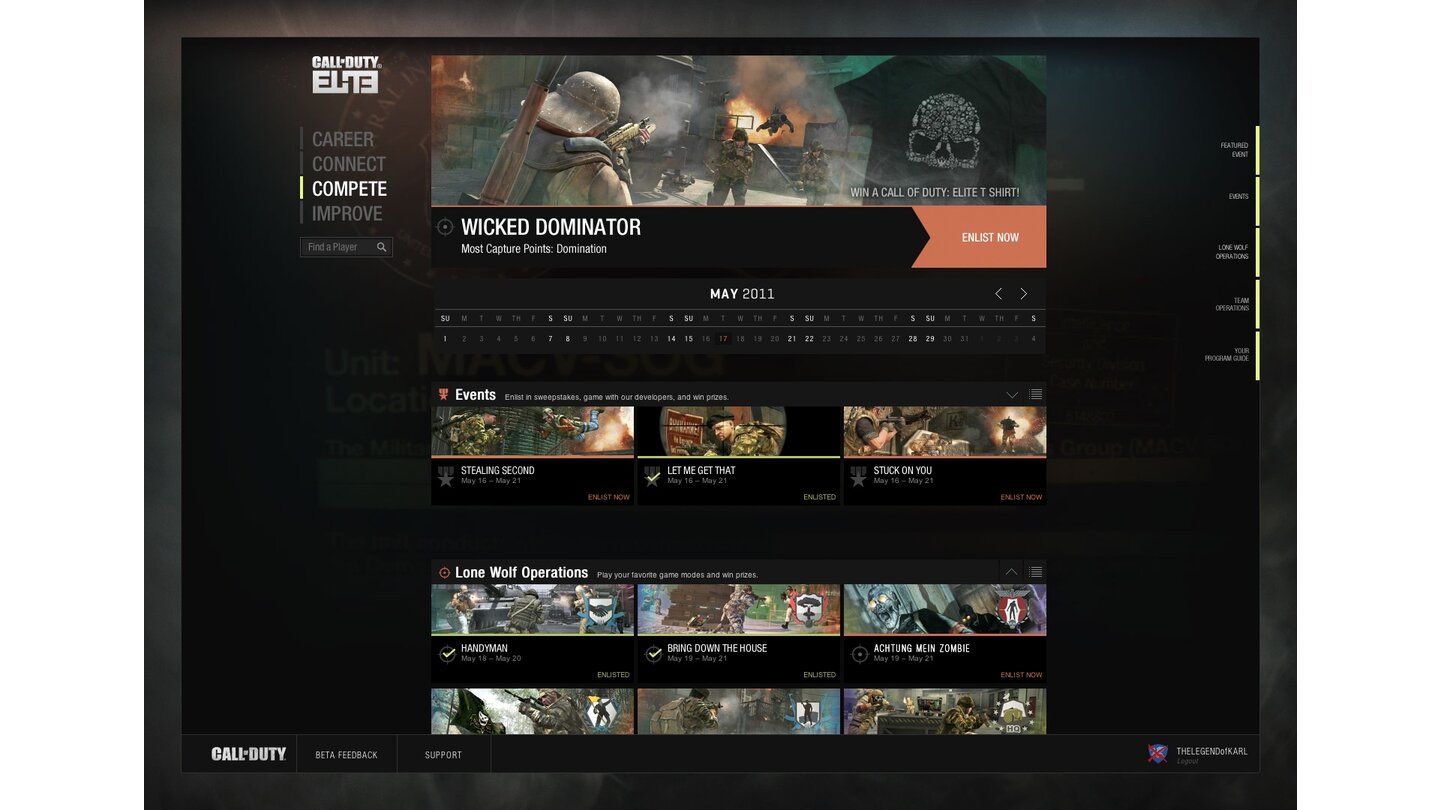The width and height of the screenshot is (1440, 810).
Task: Select May 21 on the calendar
Action: click(x=792, y=339)
